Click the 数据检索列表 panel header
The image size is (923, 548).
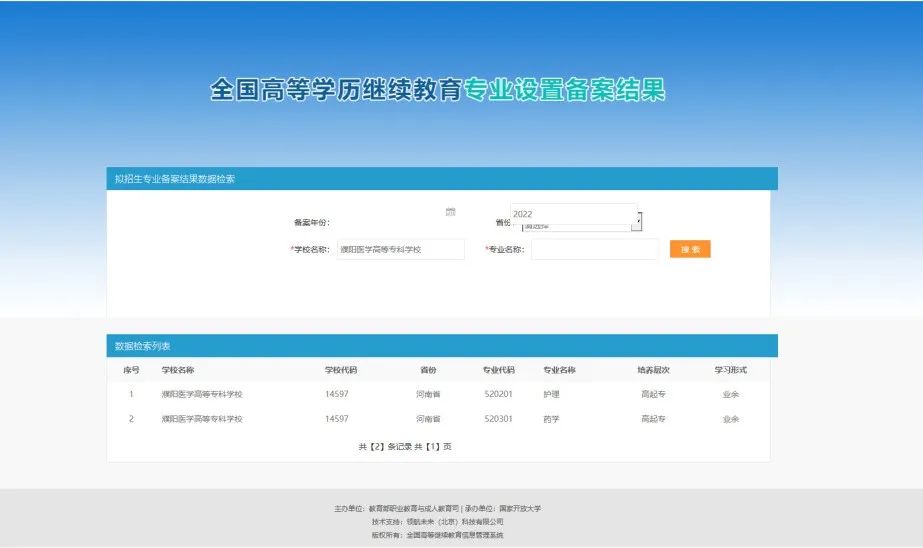pos(442,346)
